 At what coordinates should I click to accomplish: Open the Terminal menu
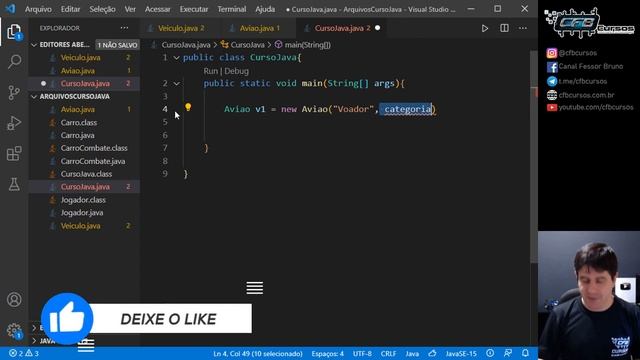[x=231, y=9]
